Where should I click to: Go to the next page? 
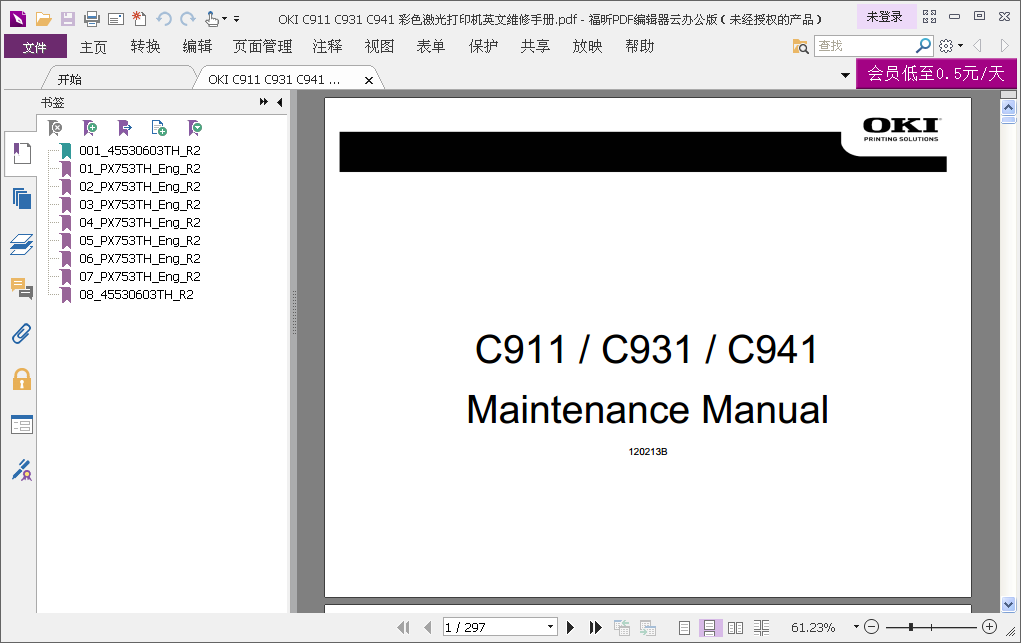tap(570, 627)
